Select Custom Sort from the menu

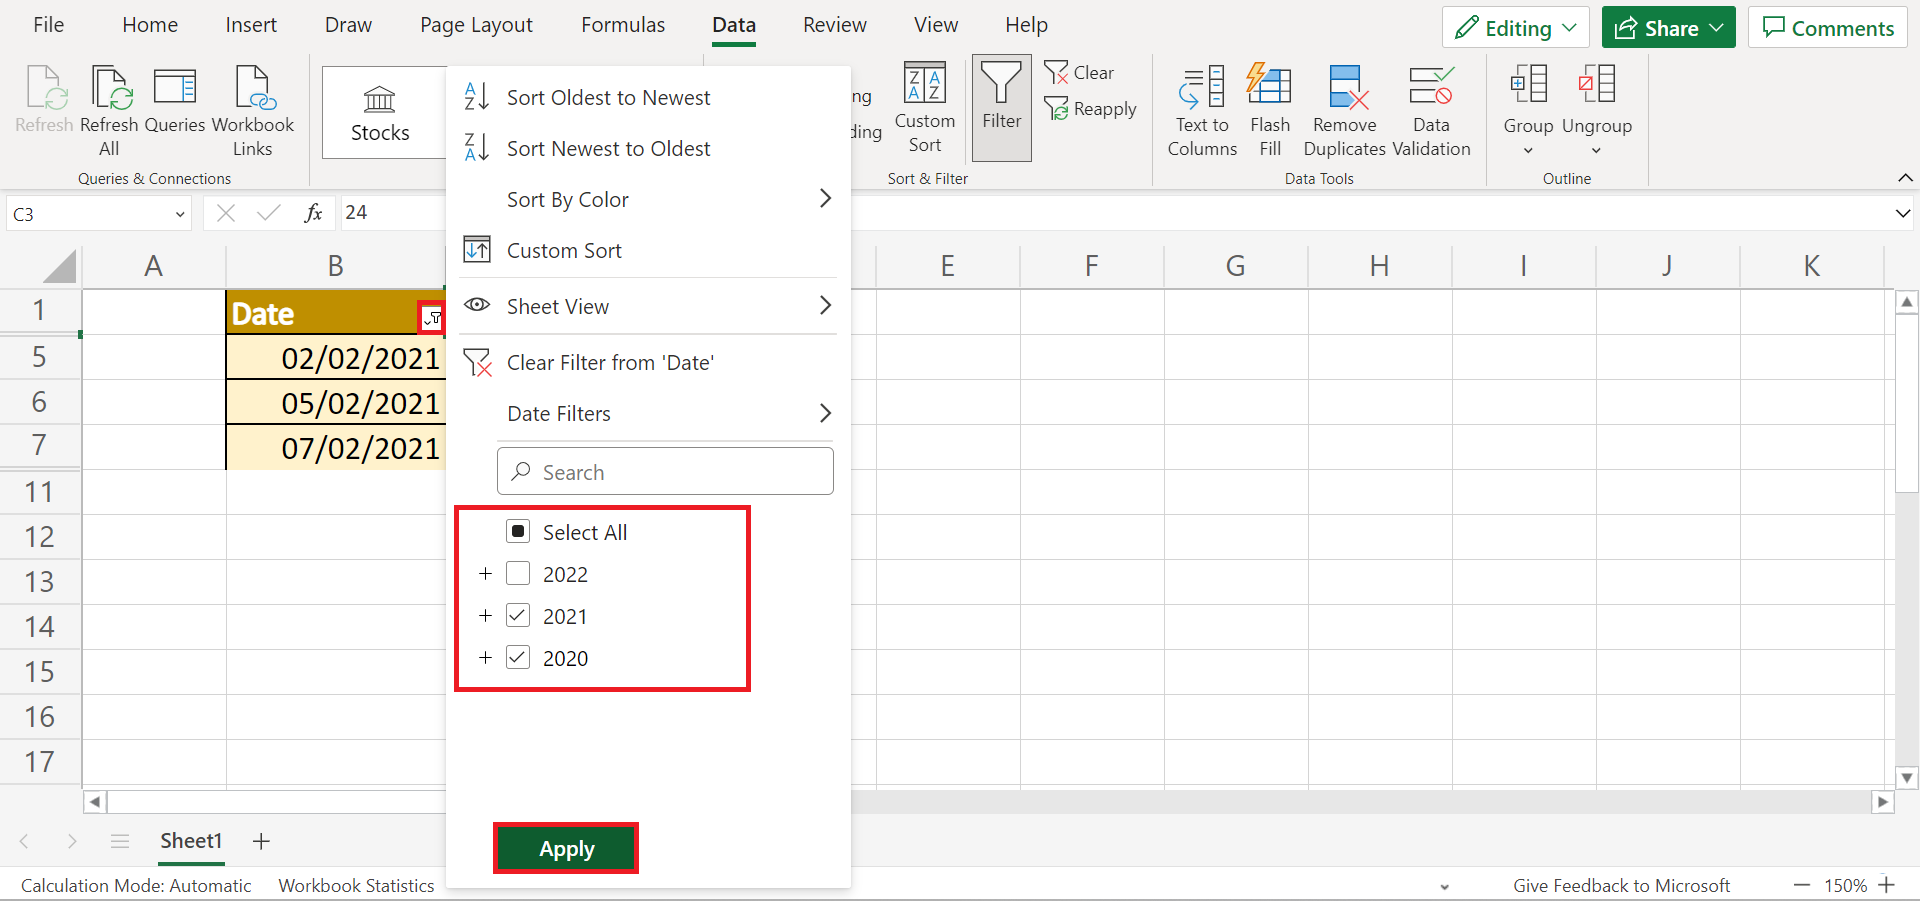563,250
